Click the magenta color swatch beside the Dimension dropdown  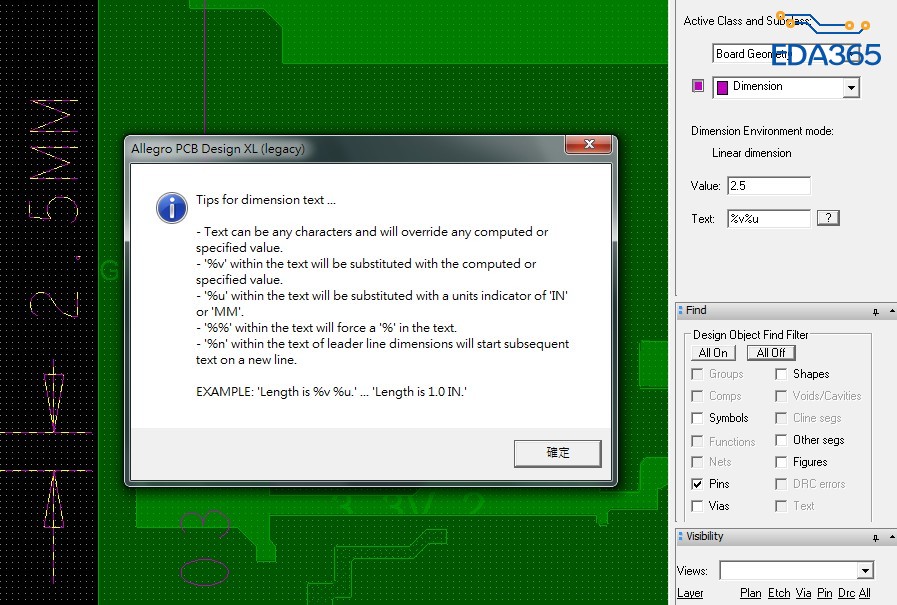click(698, 86)
